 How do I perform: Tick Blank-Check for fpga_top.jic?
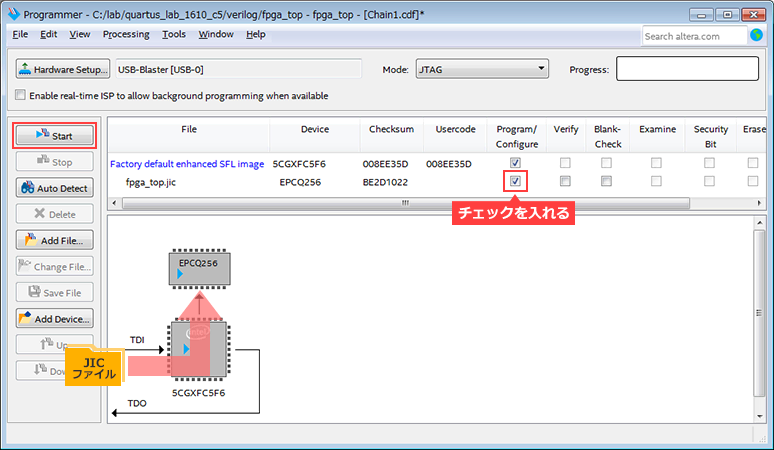607,181
